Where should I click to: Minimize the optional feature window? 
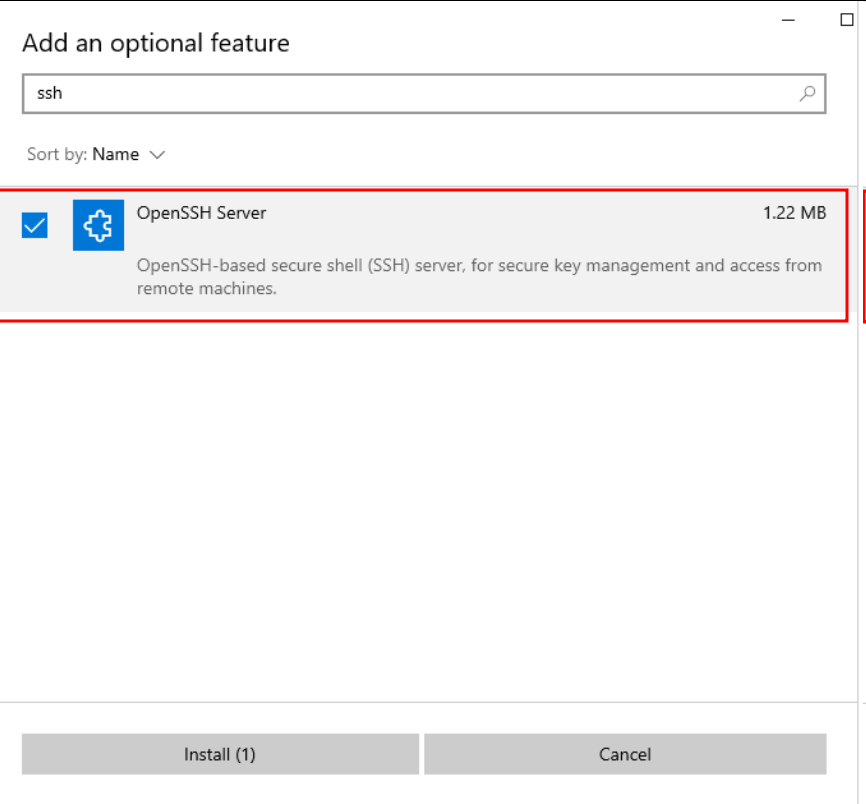(x=789, y=21)
